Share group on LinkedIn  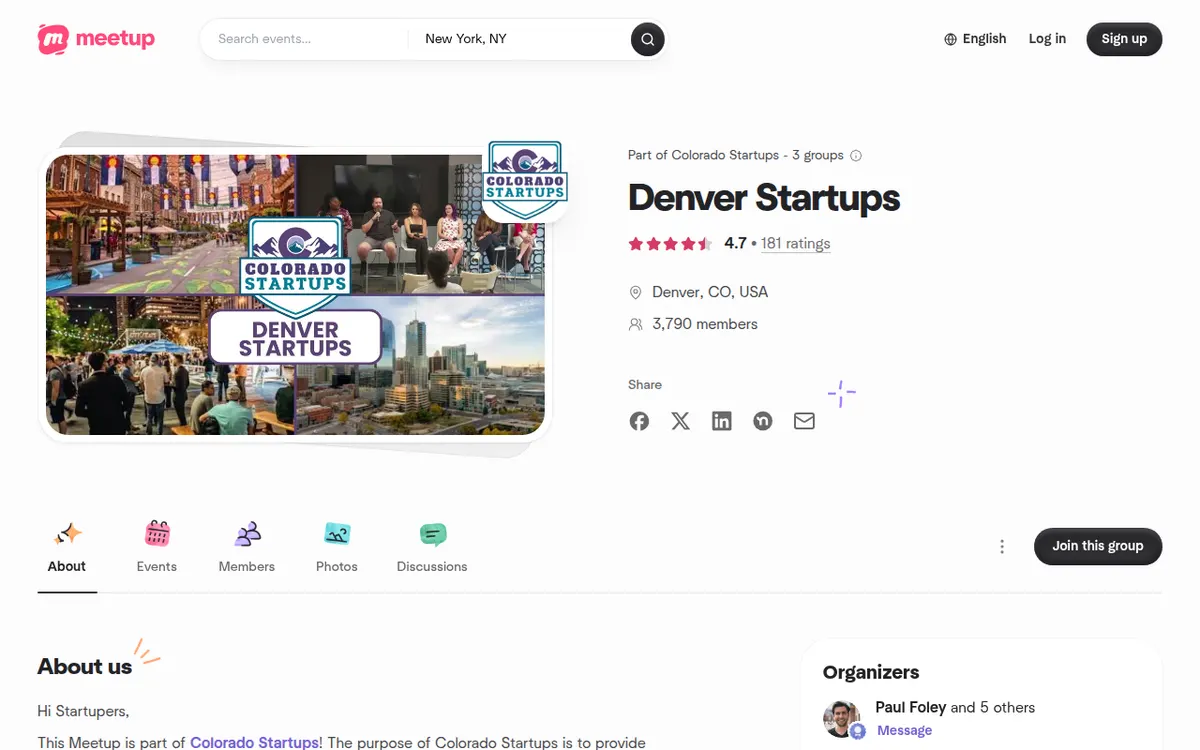[x=722, y=421]
